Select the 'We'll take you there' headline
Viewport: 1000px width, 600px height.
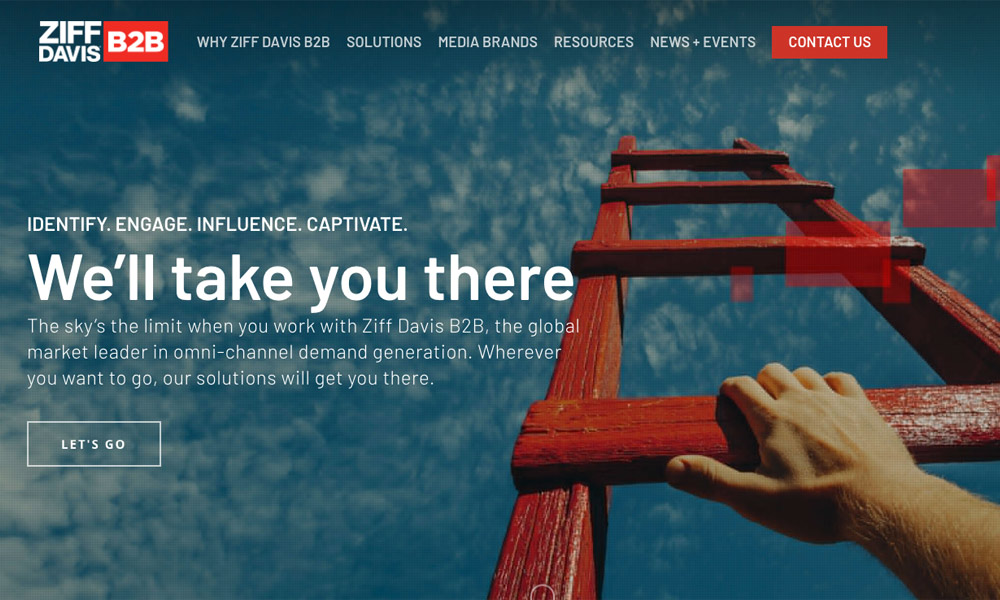(x=301, y=278)
